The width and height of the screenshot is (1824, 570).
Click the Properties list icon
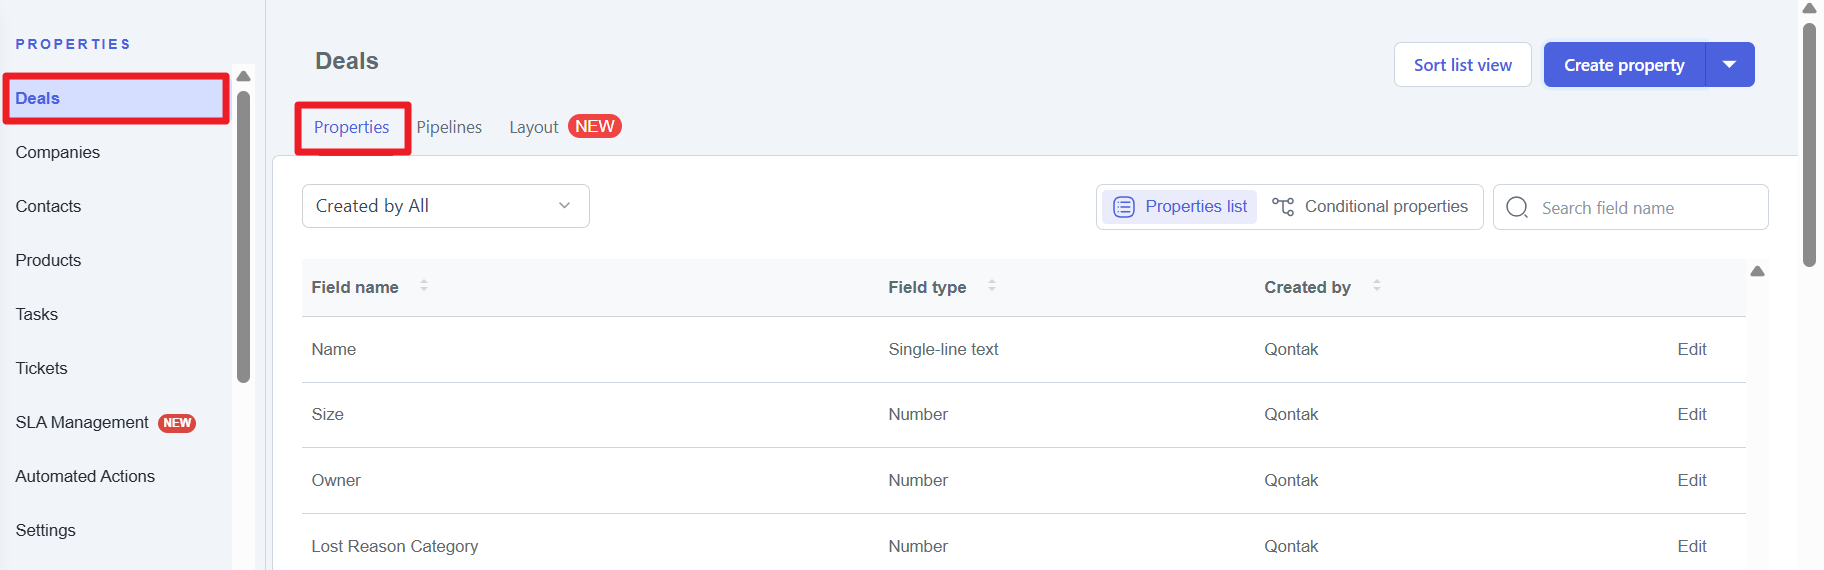[1124, 207]
